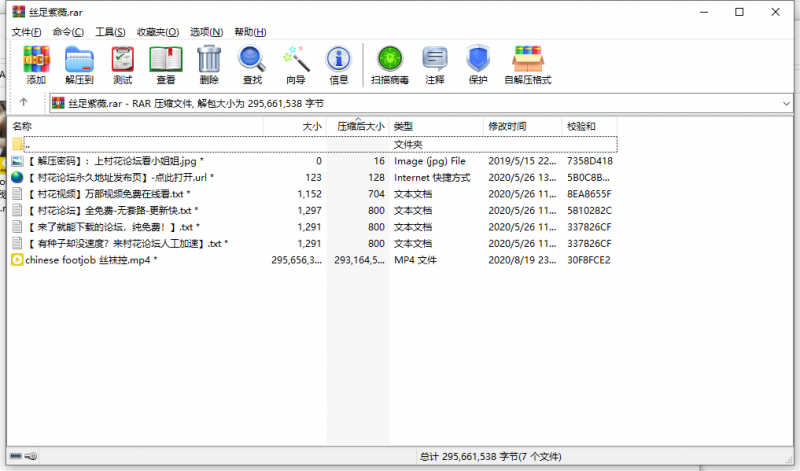800x471 pixels.
Task: Click the 自解压格式 (SFX) icon
Action: tap(527, 64)
